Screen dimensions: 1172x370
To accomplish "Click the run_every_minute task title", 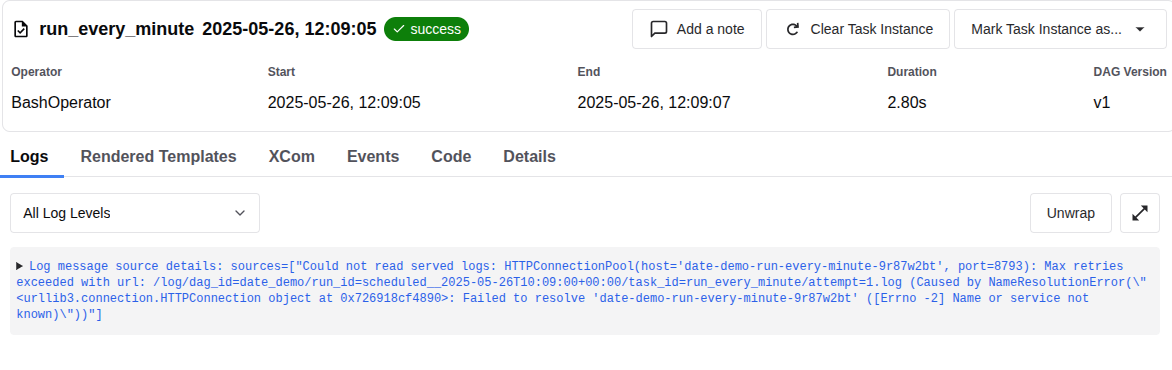I will point(117,29).
